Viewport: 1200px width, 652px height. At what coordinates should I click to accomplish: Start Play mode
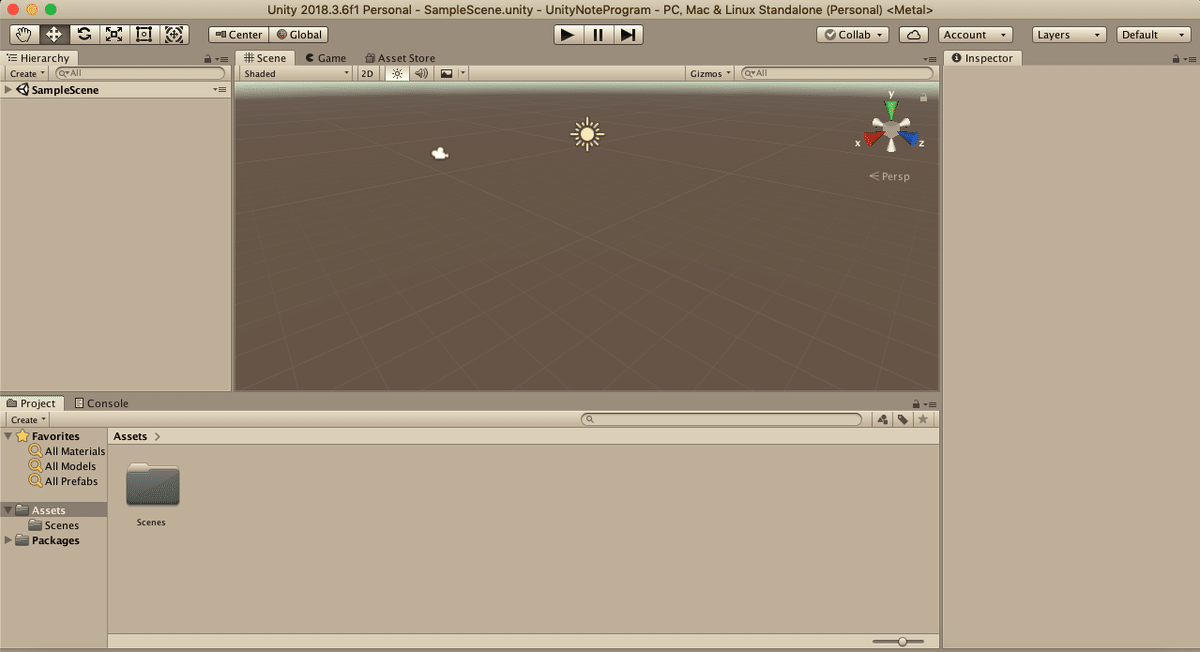coord(568,35)
